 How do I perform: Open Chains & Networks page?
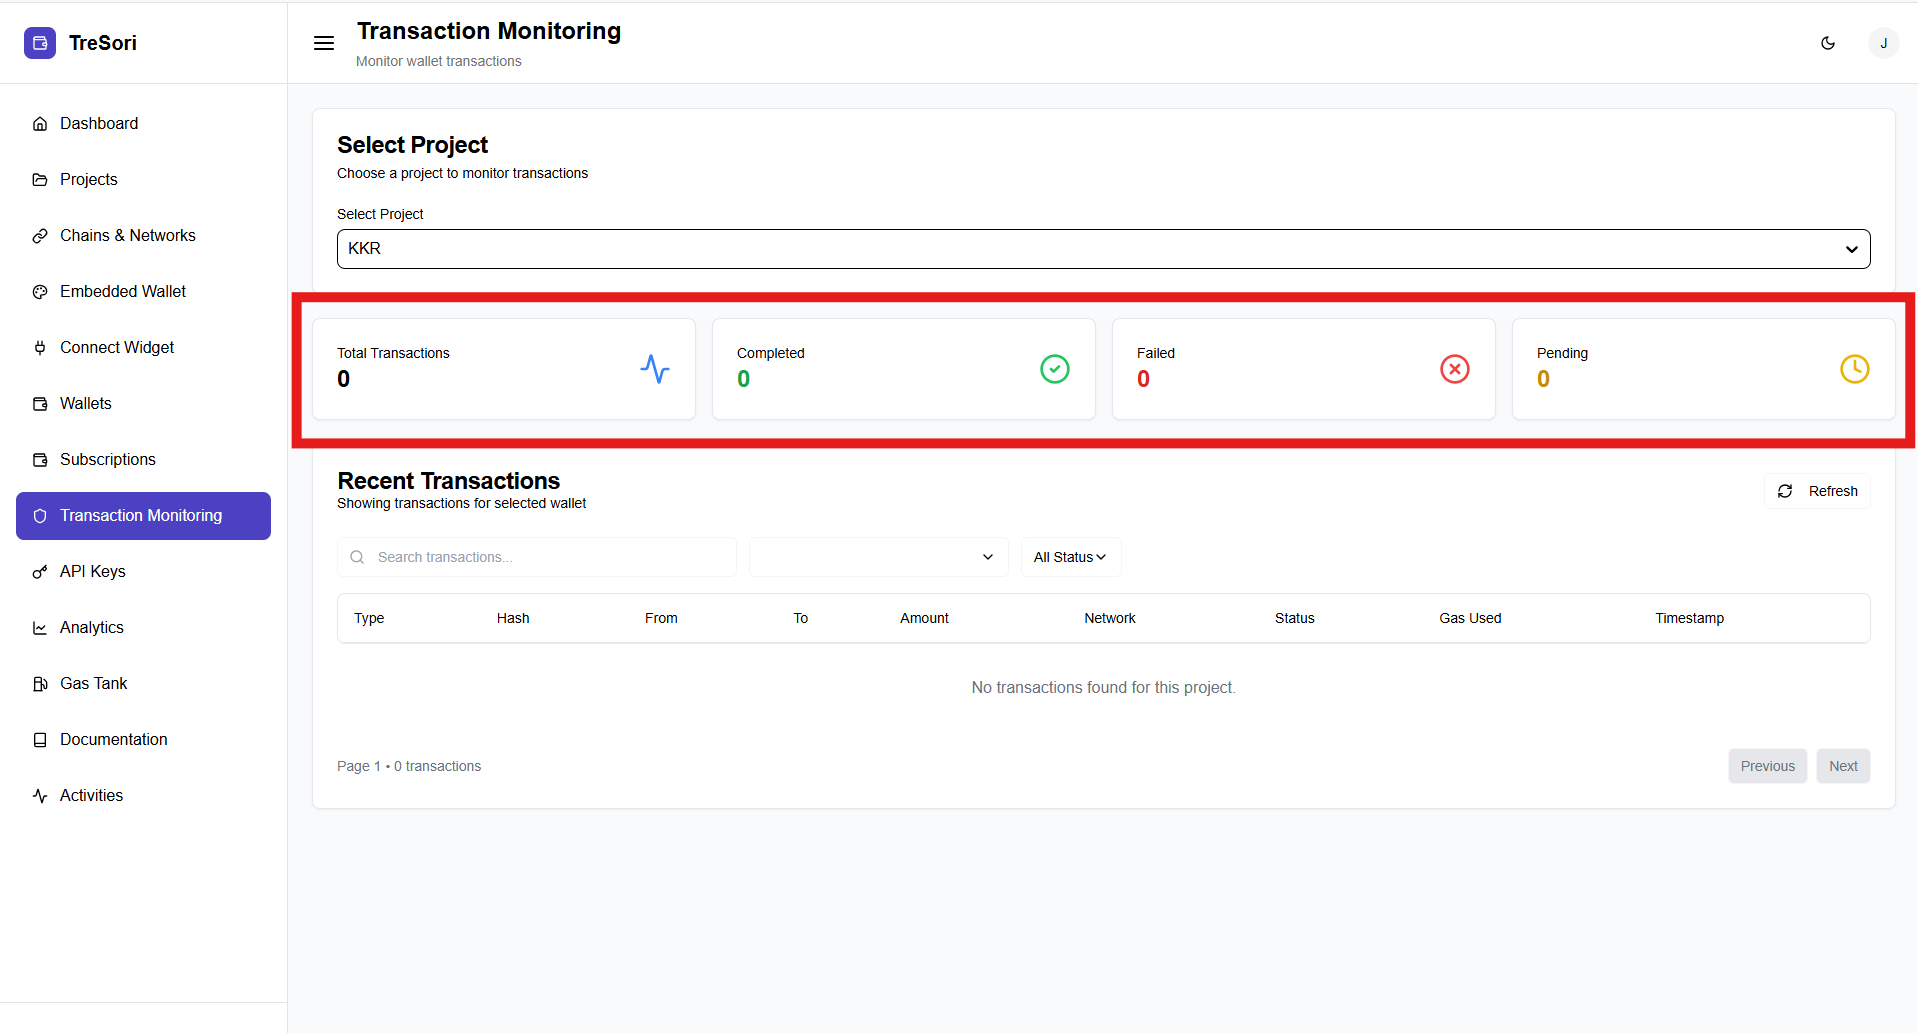click(127, 236)
